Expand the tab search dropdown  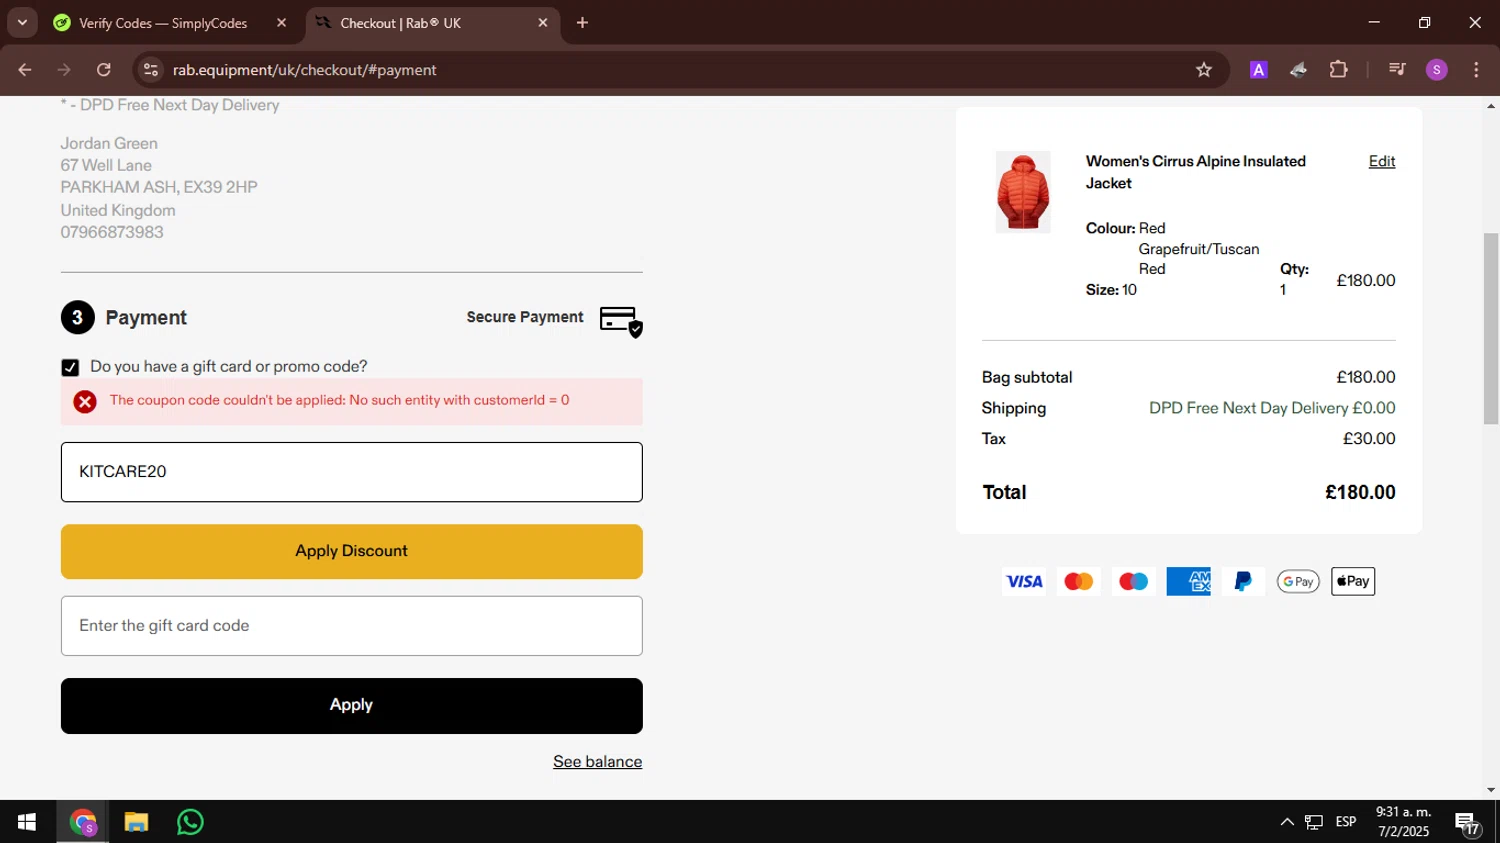point(22,23)
